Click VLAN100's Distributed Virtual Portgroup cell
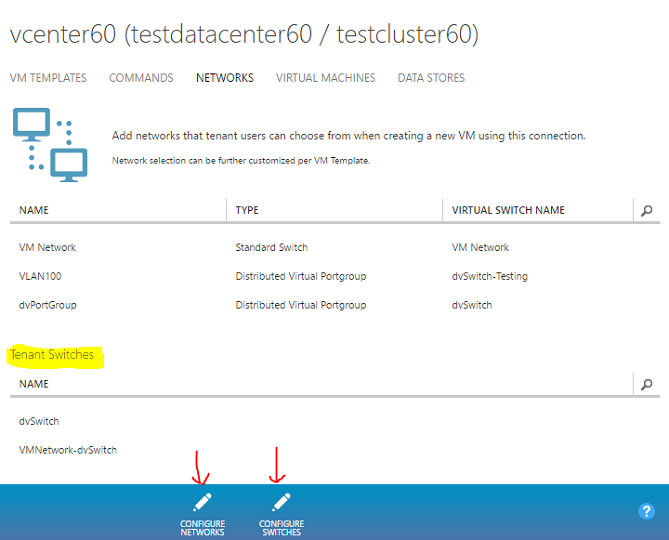The height and width of the screenshot is (540, 669). [x=301, y=276]
